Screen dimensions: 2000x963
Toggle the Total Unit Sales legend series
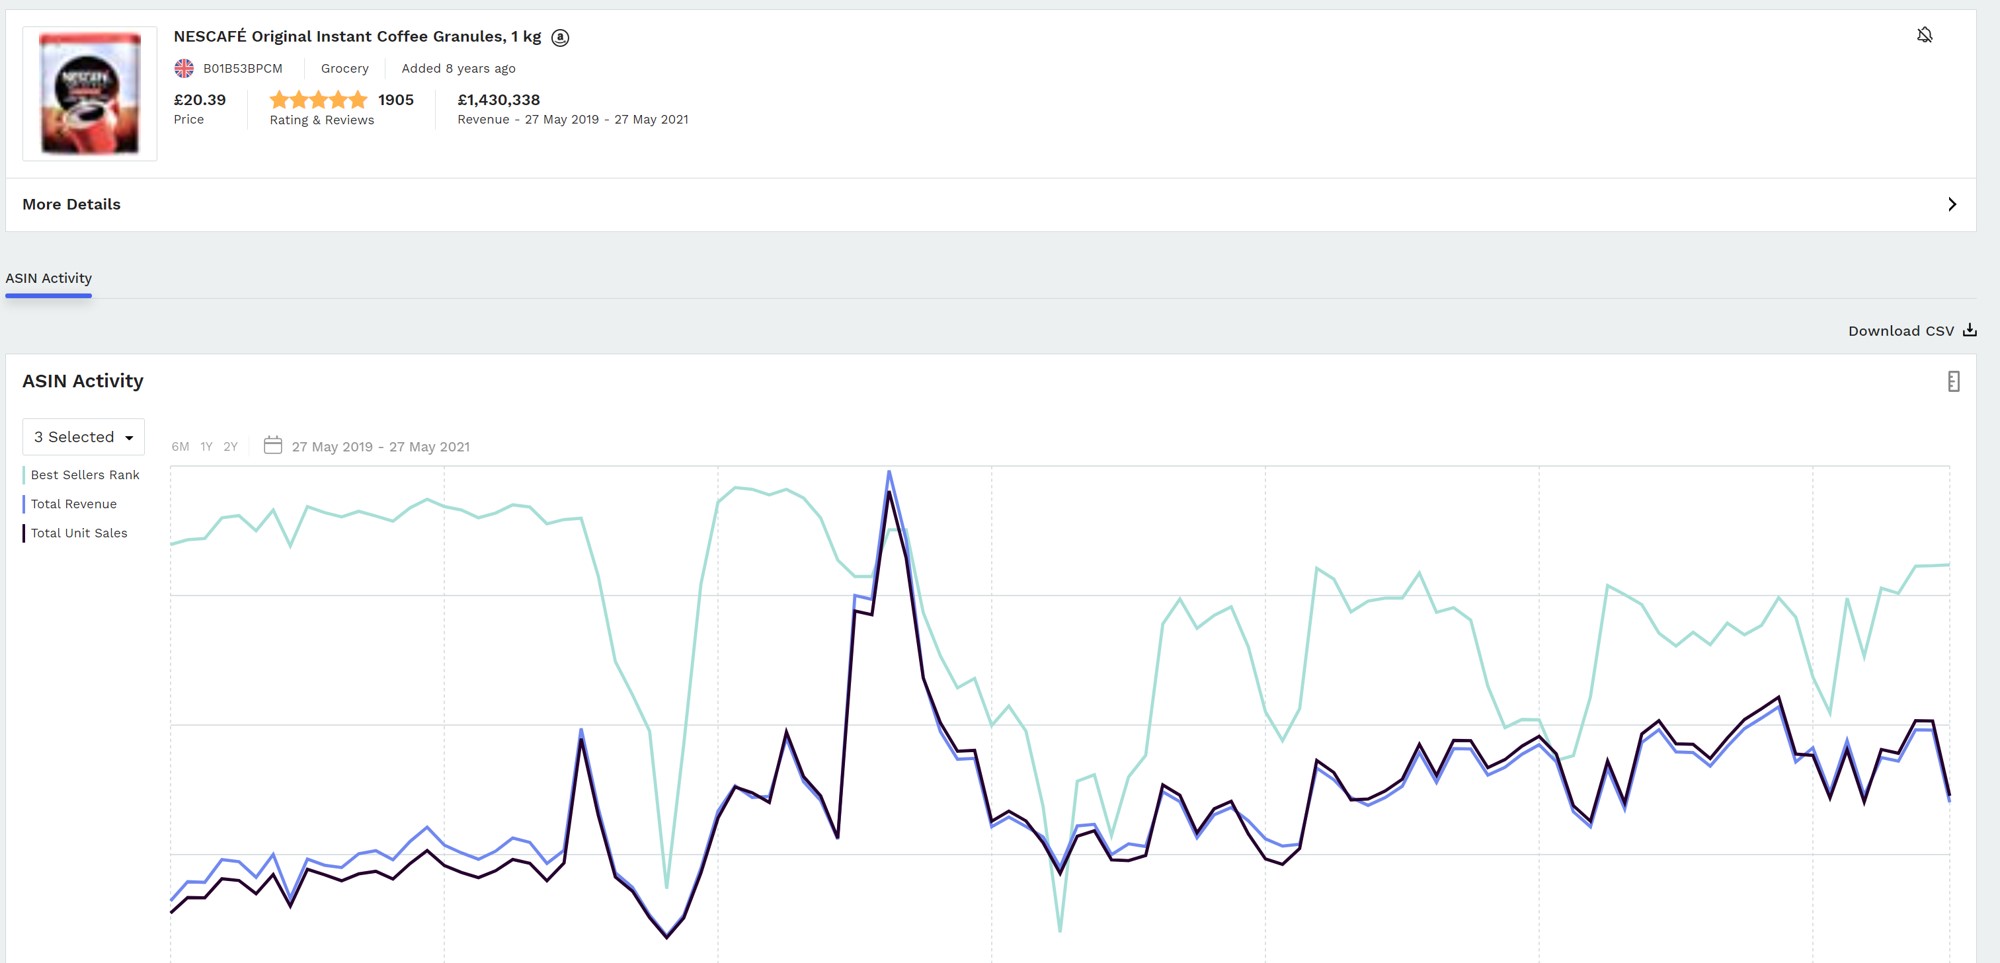(79, 533)
